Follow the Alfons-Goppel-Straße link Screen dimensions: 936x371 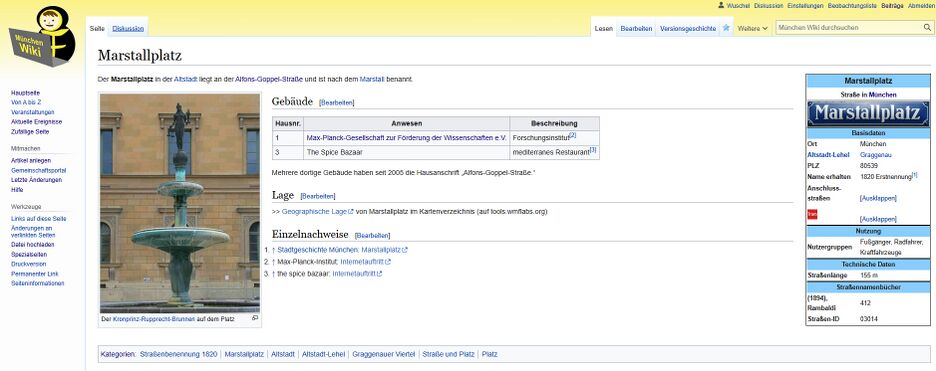pos(269,79)
